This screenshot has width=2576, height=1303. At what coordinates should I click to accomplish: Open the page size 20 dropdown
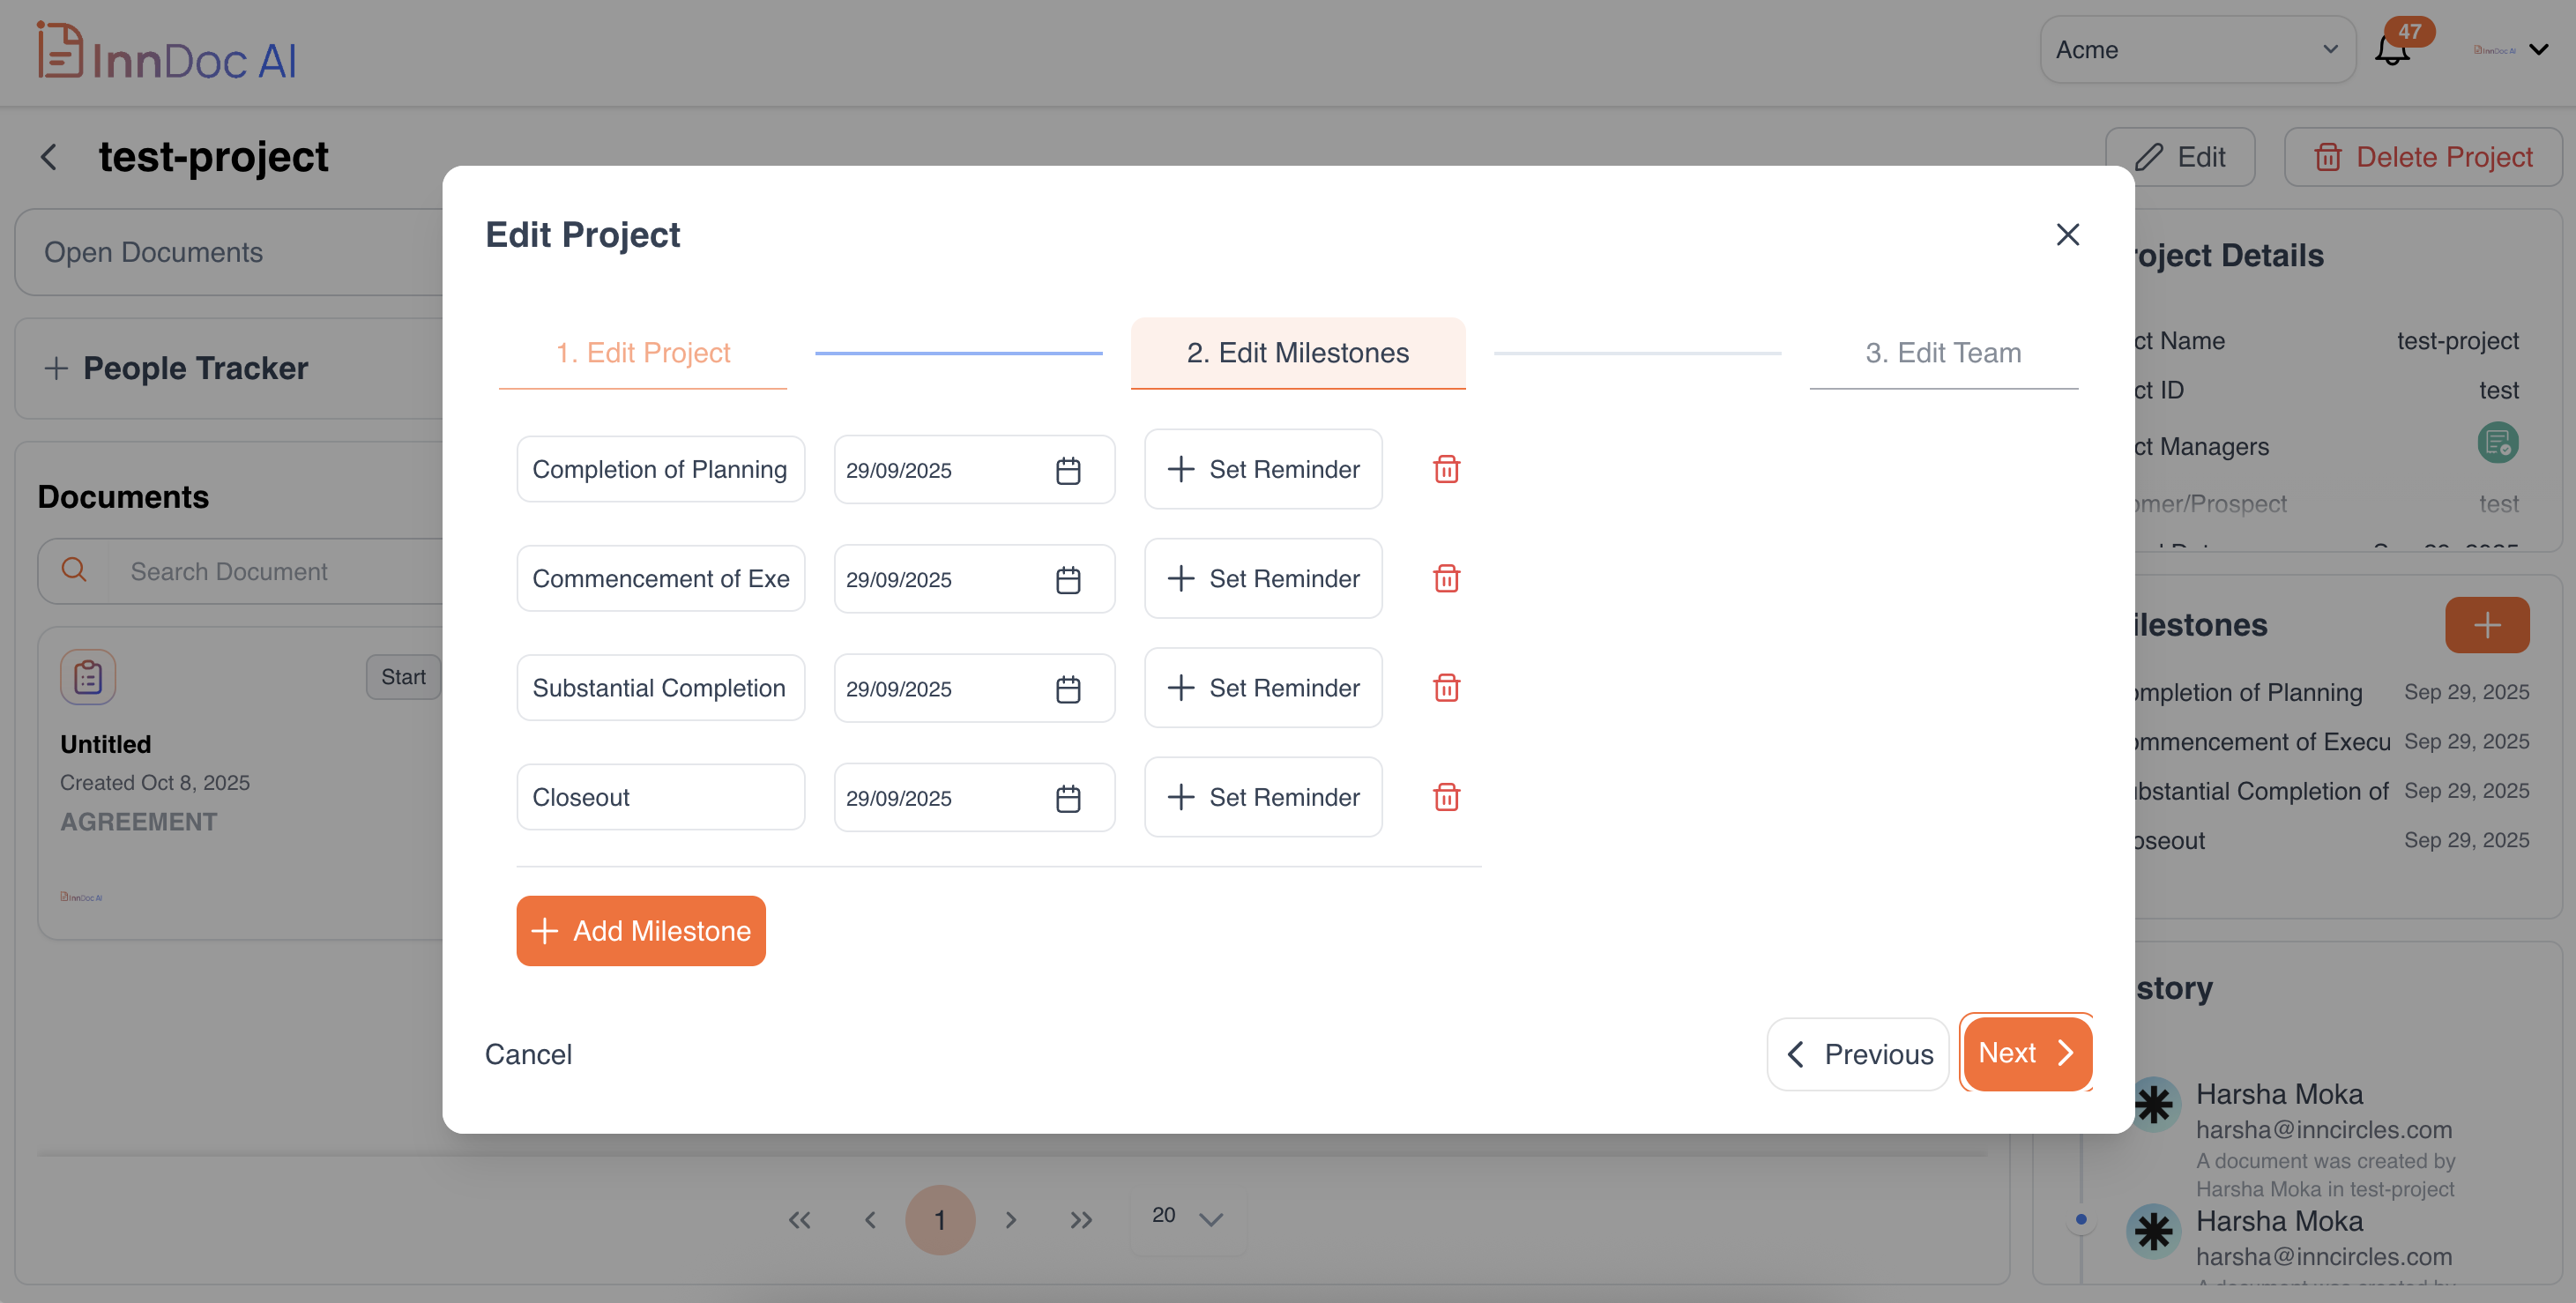(1187, 1218)
